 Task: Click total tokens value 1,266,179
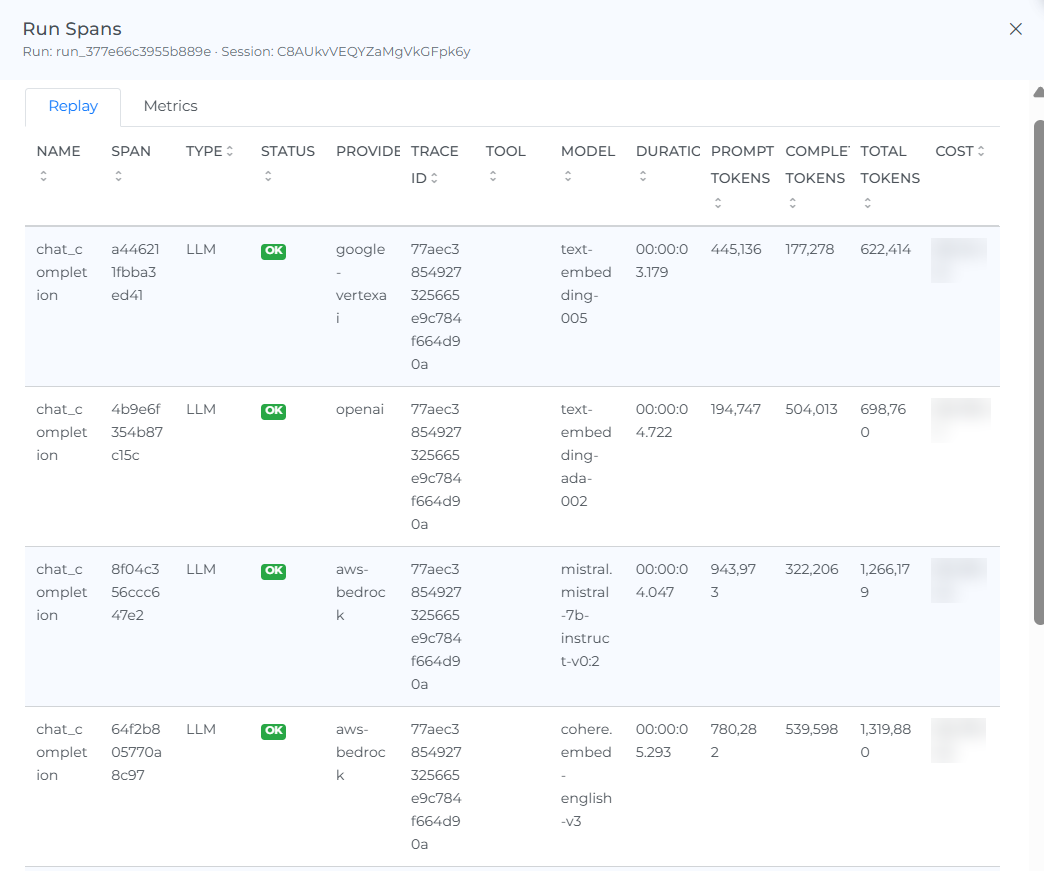click(885, 580)
